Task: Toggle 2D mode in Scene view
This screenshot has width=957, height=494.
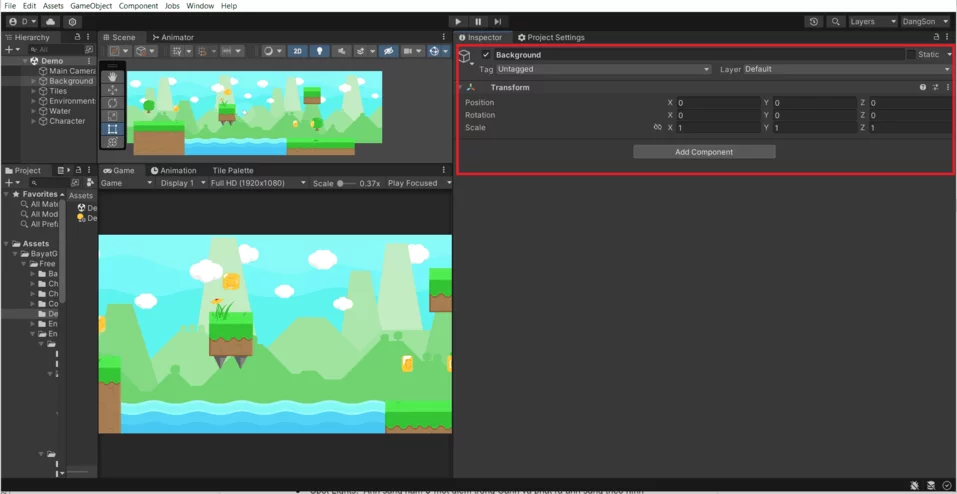Action: point(297,51)
